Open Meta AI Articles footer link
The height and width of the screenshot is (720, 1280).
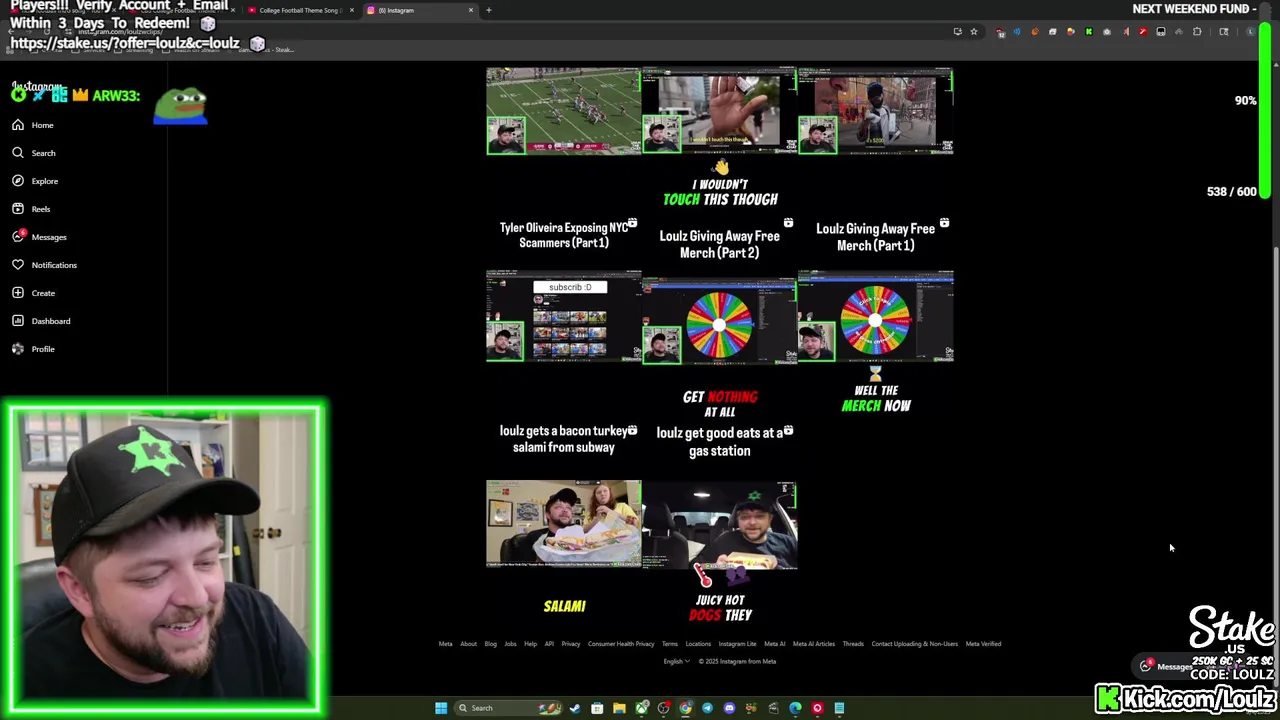(814, 644)
